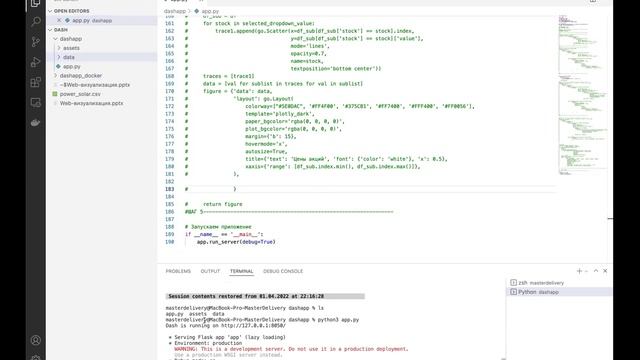Open power_solar.csv file
Image resolution: width=640 pixels, height=360 pixels.
click(80, 94)
